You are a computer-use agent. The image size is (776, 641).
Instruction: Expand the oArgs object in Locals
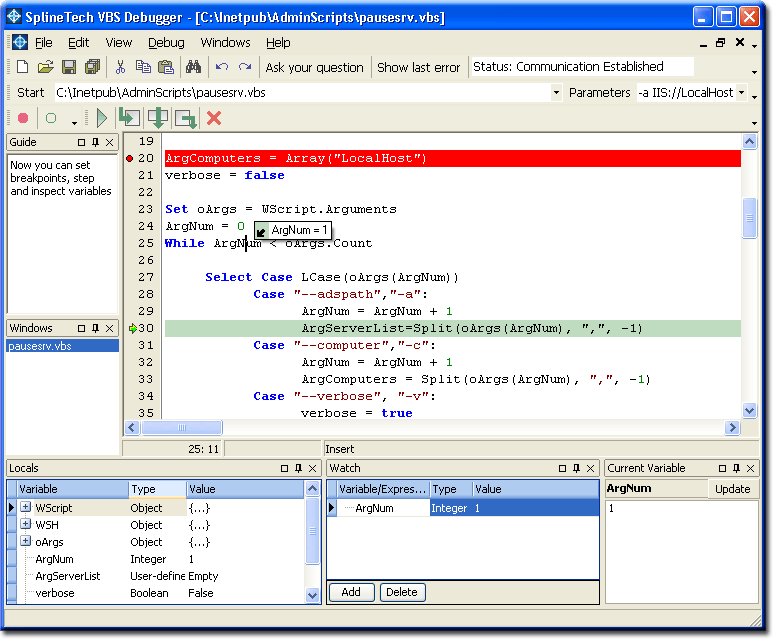tap(25, 542)
